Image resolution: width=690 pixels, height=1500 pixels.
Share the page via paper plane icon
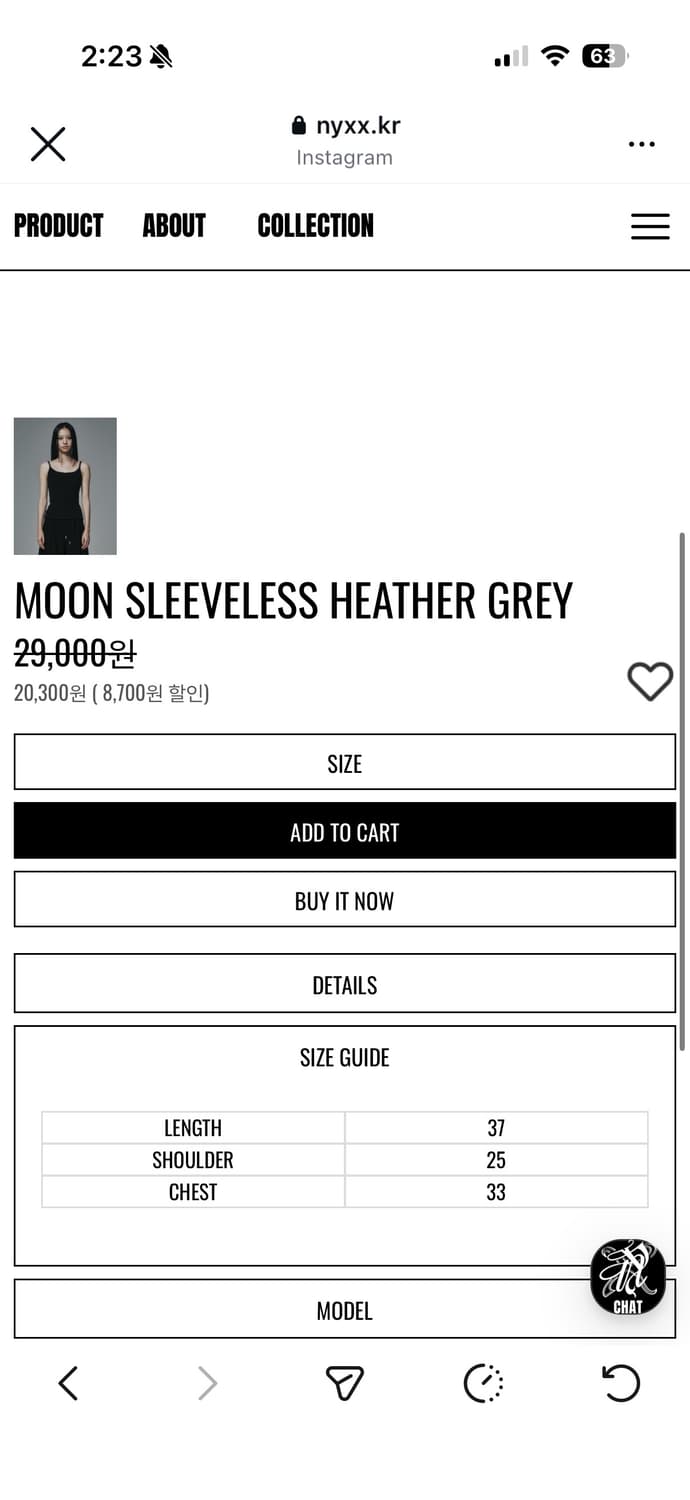[345, 1384]
